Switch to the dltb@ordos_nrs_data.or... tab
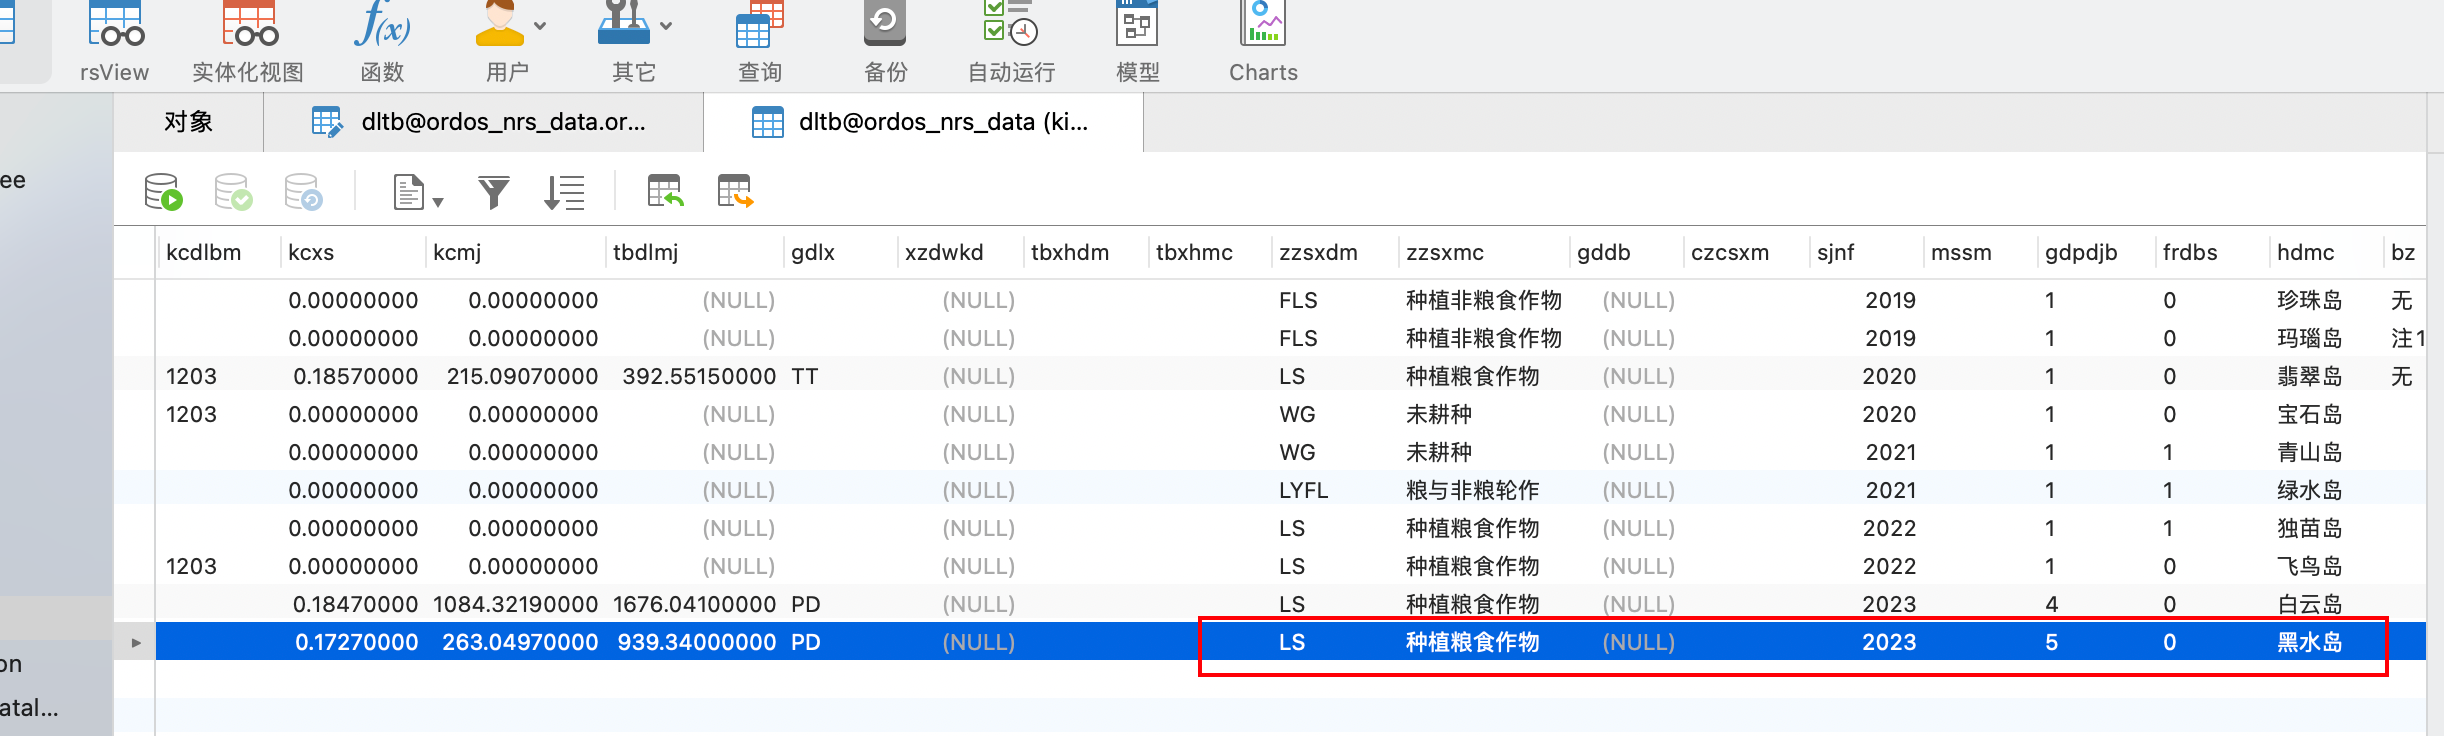This screenshot has width=2444, height=736. (x=483, y=122)
